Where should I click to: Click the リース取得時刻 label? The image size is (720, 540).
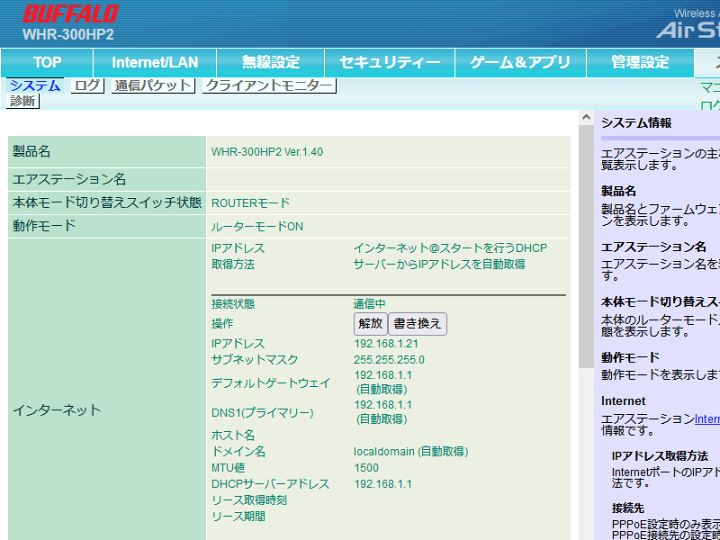click(x=249, y=500)
